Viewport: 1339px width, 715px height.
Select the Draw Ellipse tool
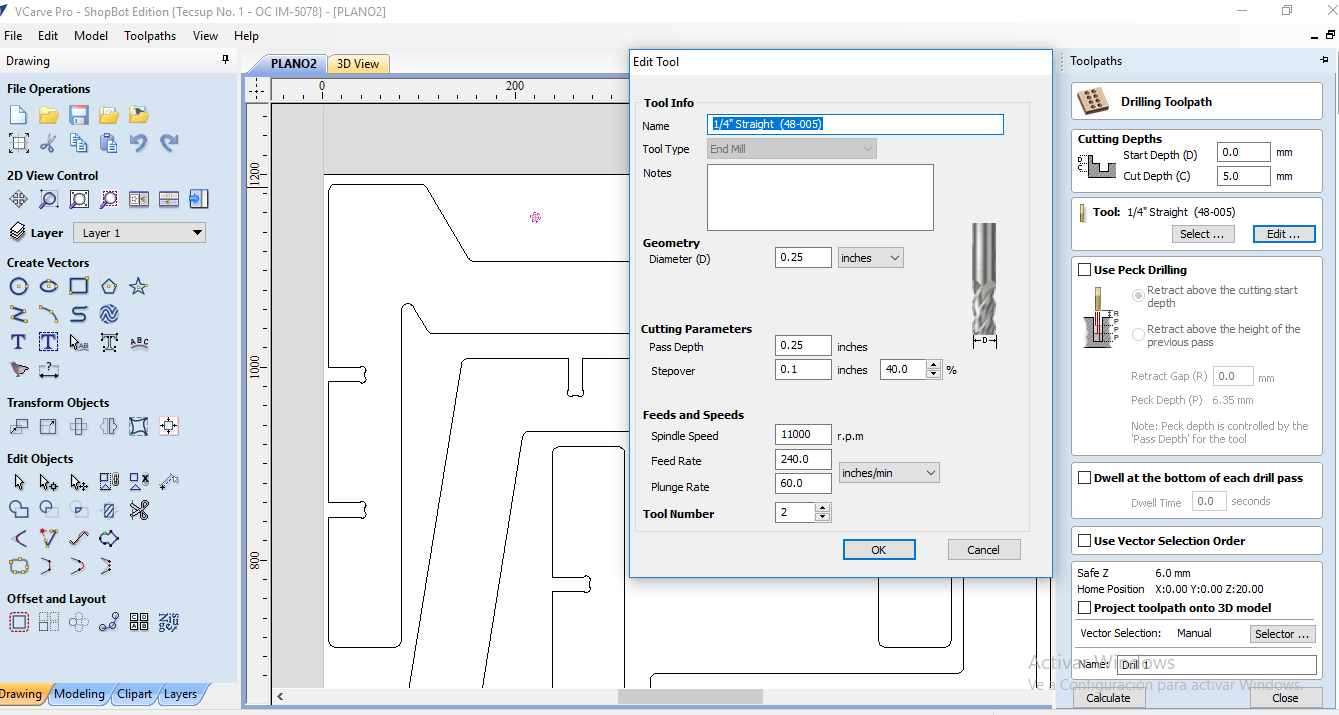(48, 287)
